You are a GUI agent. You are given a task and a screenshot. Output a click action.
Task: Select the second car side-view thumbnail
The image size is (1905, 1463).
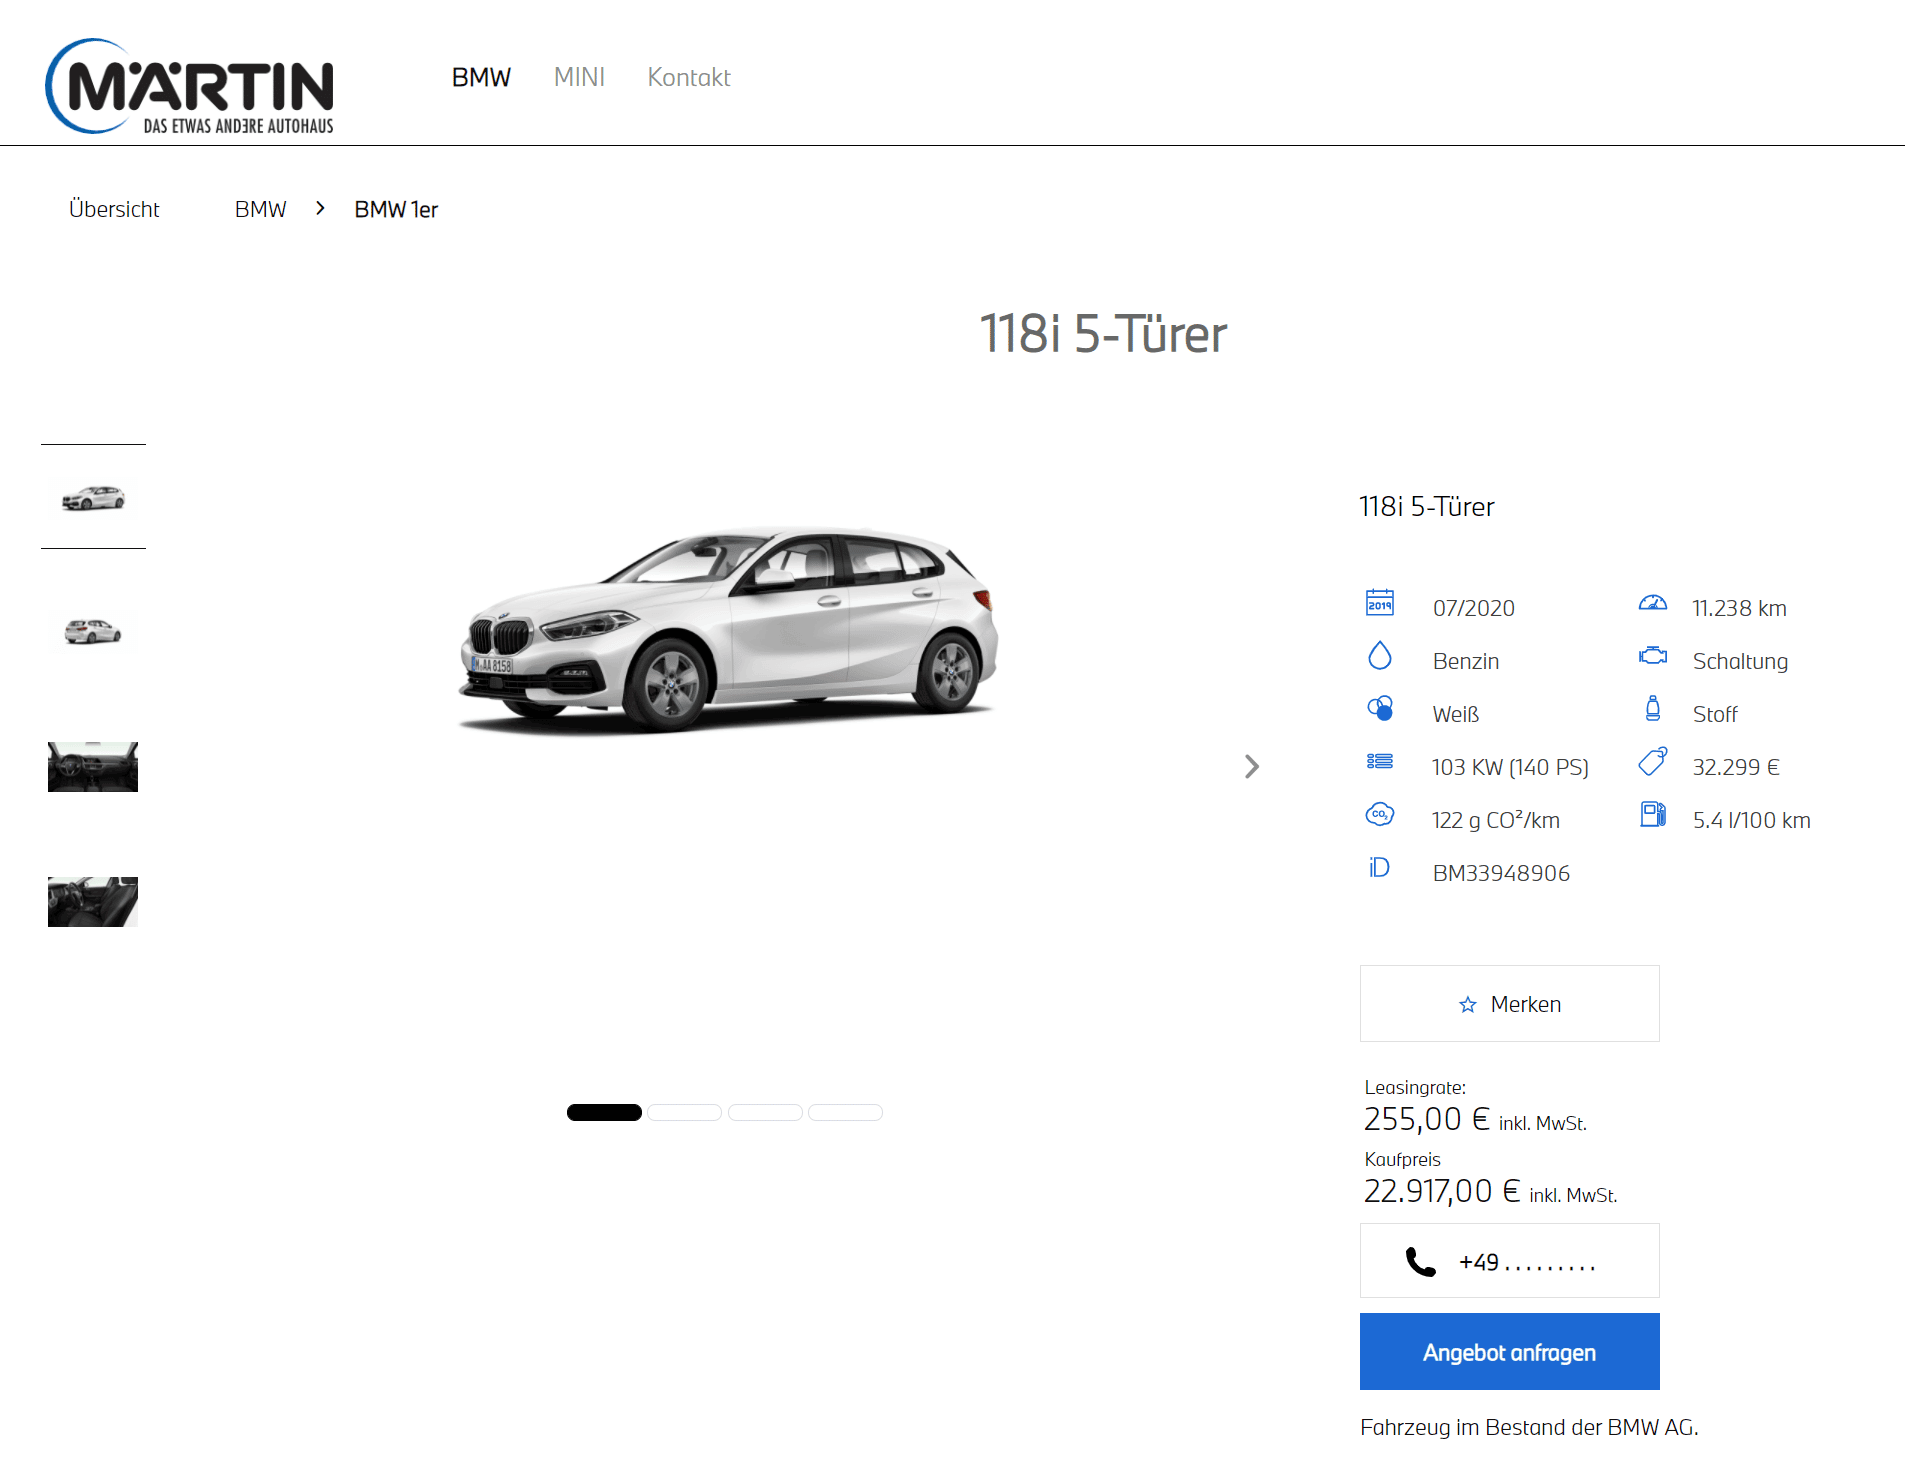coord(93,631)
